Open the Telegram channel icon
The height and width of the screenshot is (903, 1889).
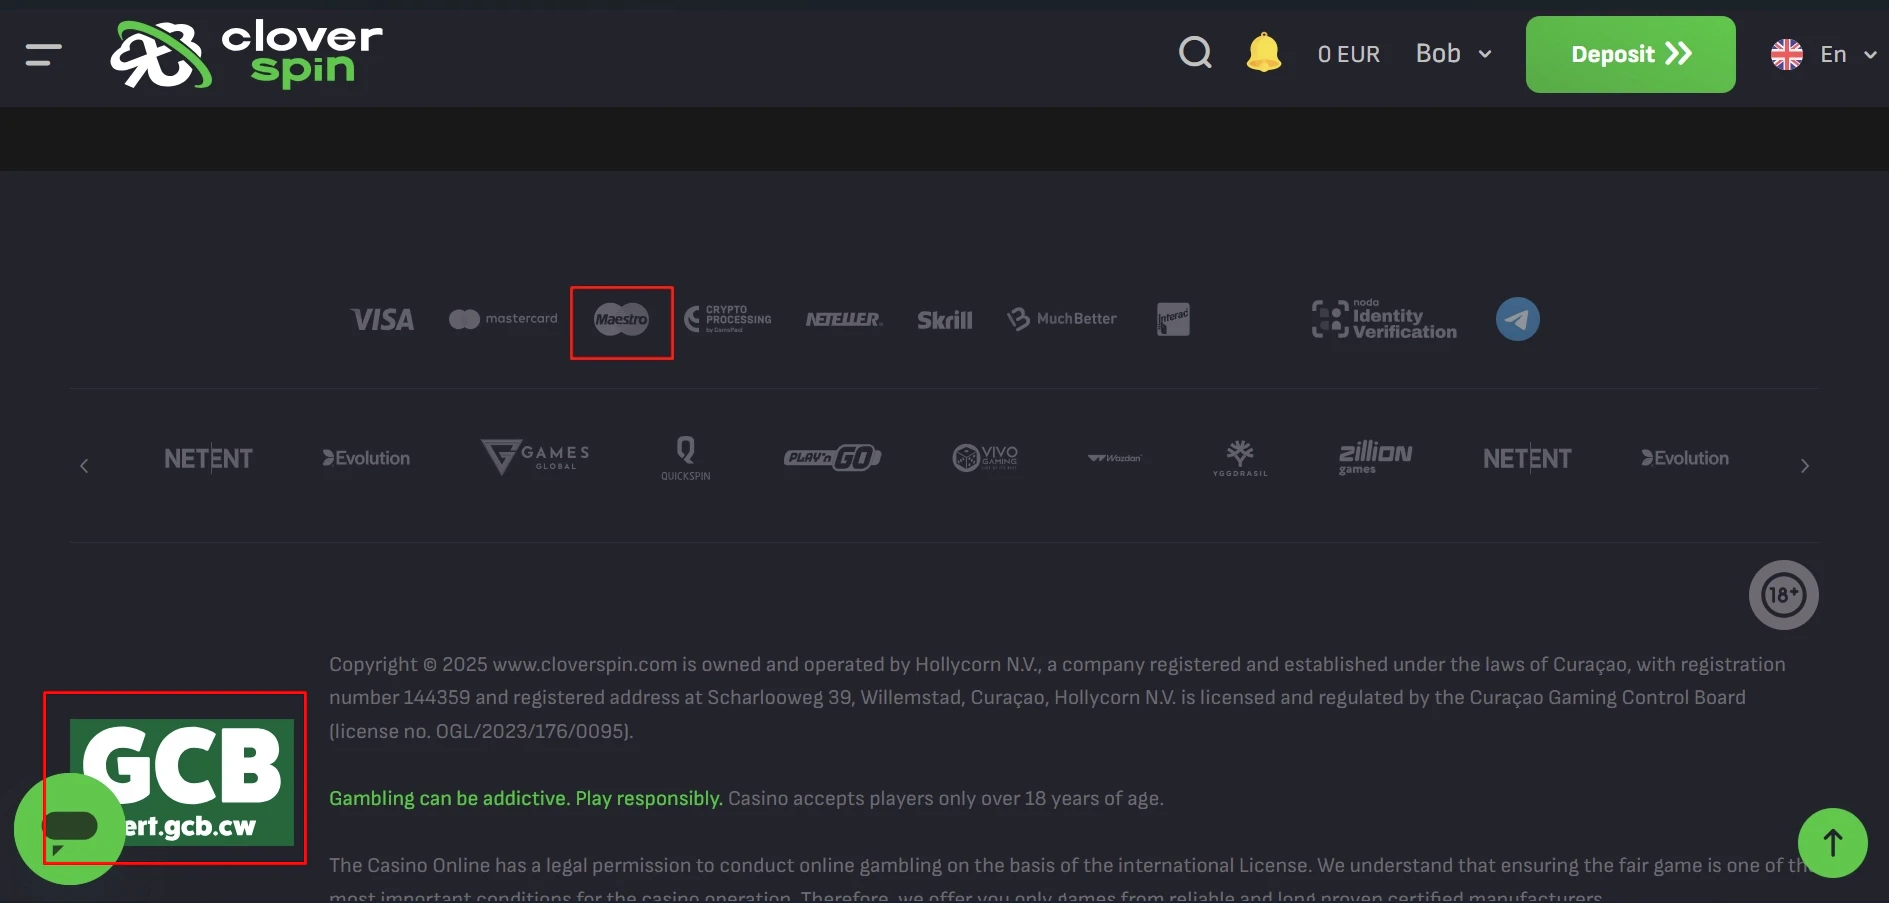1517,319
